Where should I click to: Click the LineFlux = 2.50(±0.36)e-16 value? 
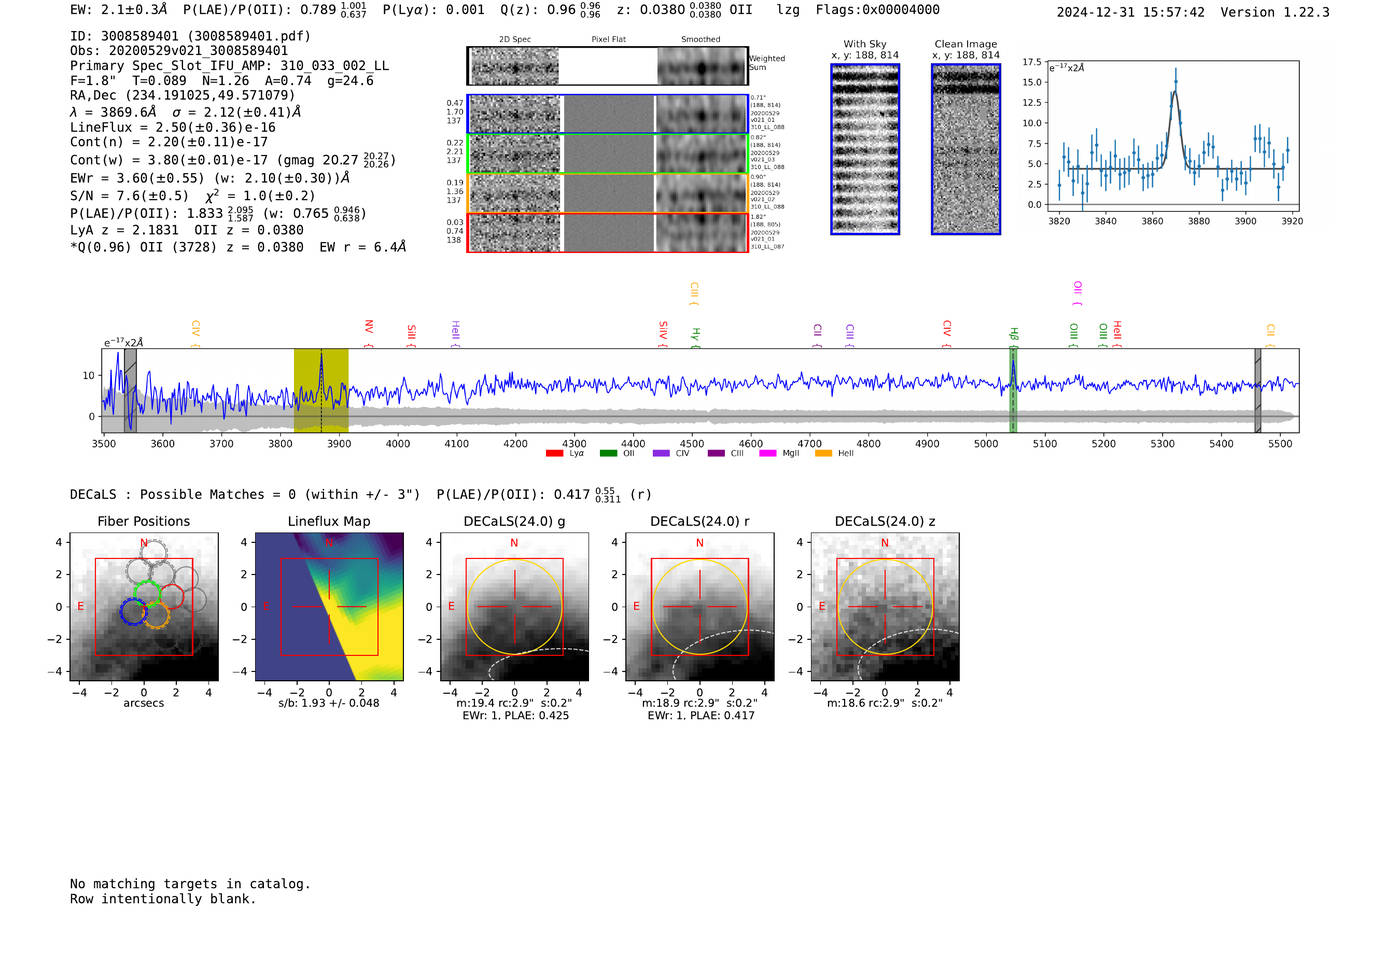(x=173, y=128)
